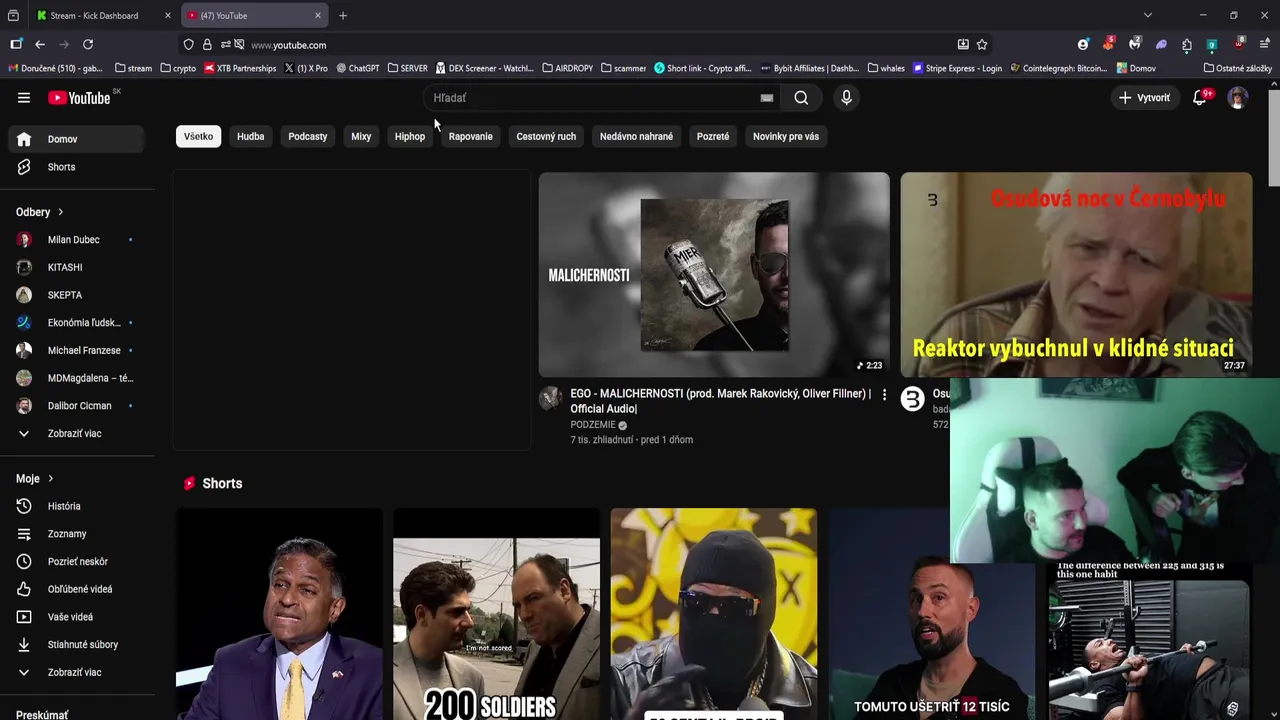Select the Podcasty filter chip
Screen dimensions: 1280x720
[308, 136]
